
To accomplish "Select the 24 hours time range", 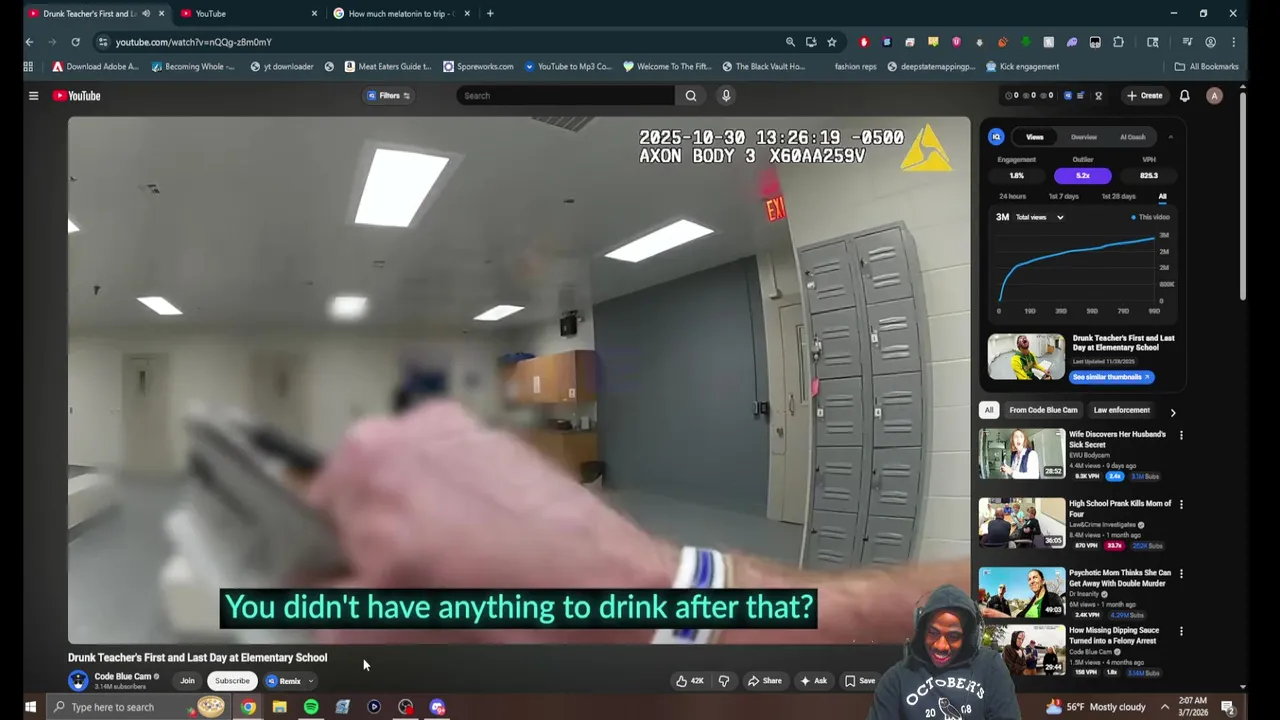I will tap(1012, 197).
